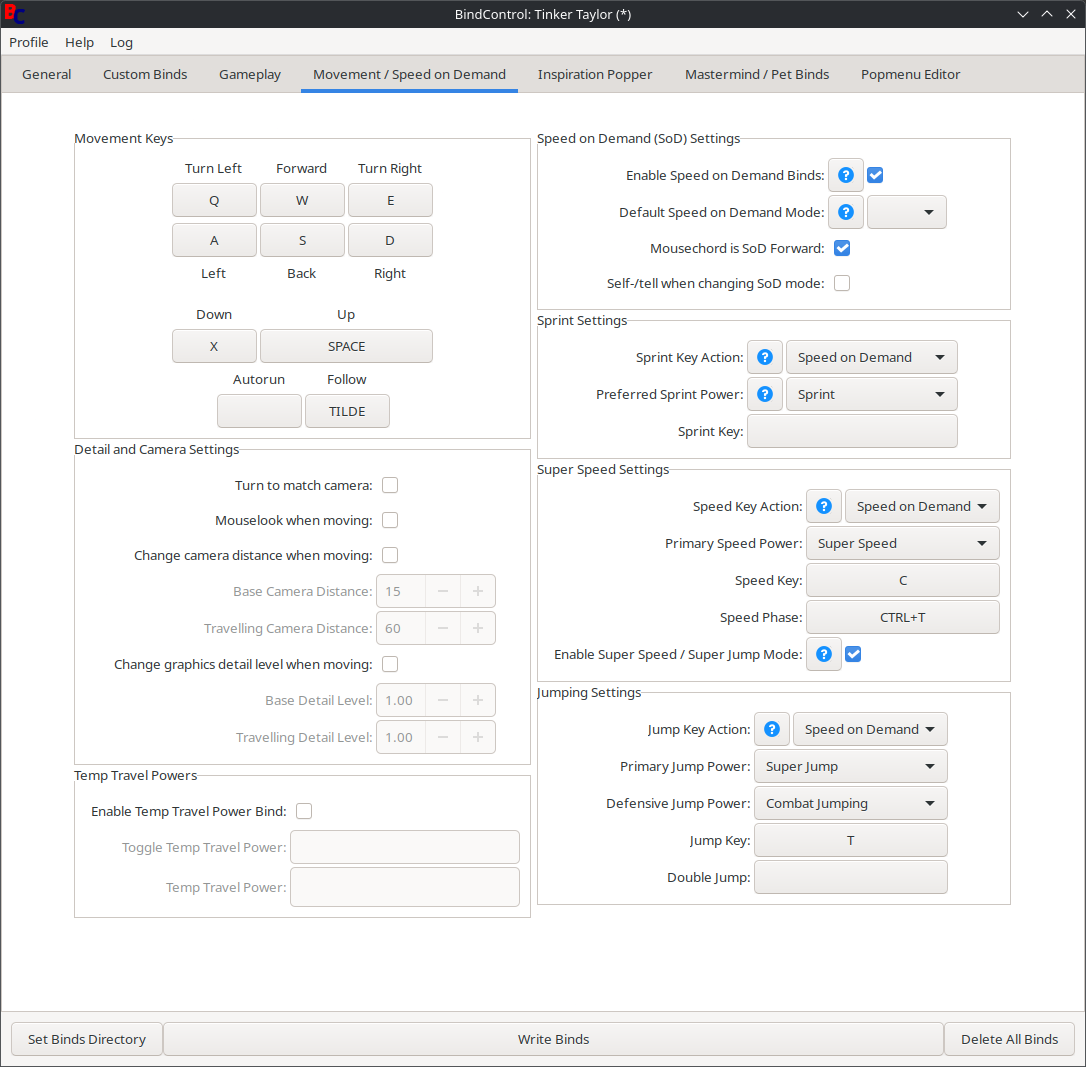Open Default Speed on Demand Mode dropdown
Image resolution: width=1086 pixels, height=1067 pixels.
pyautogui.click(x=906, y=212)
